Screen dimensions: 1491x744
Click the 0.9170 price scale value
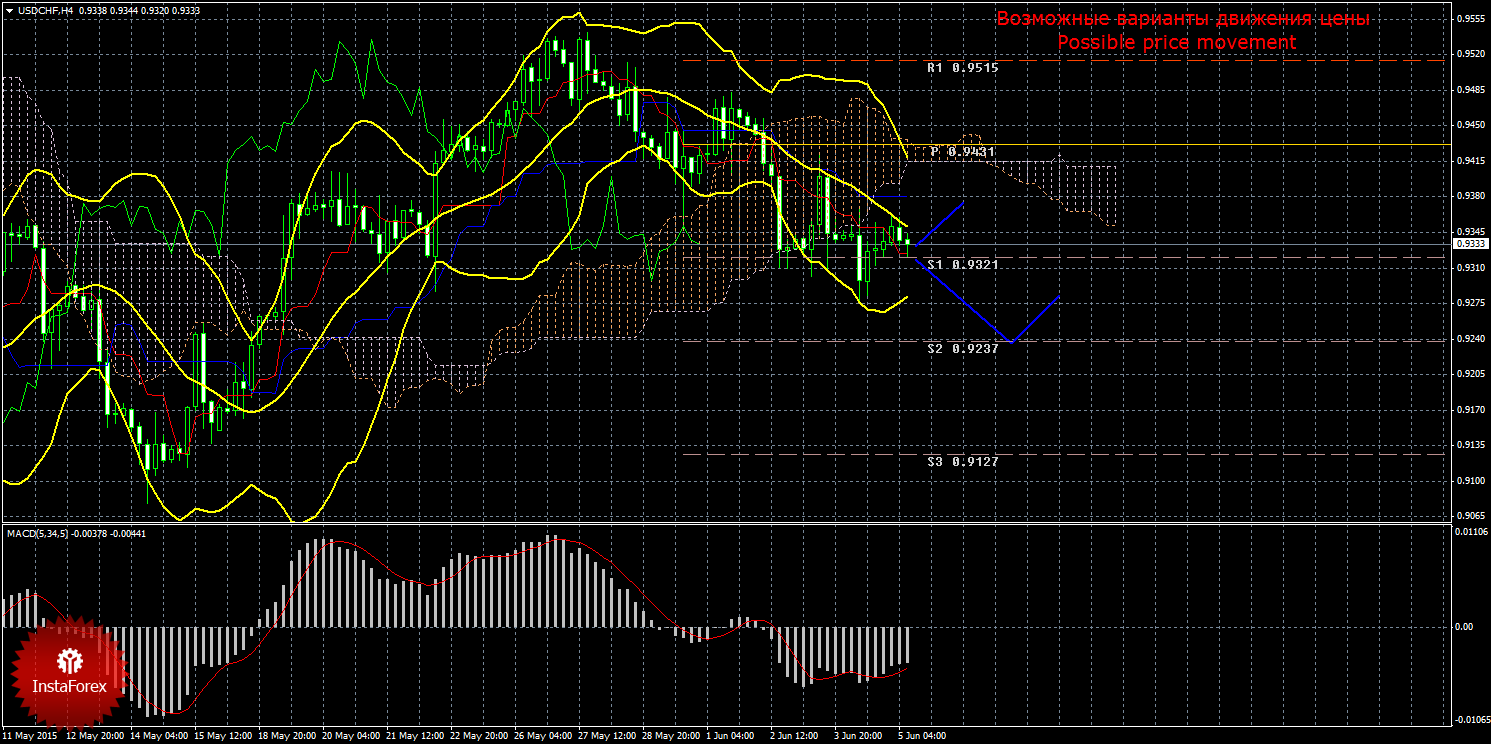[x=1469, y=409]
